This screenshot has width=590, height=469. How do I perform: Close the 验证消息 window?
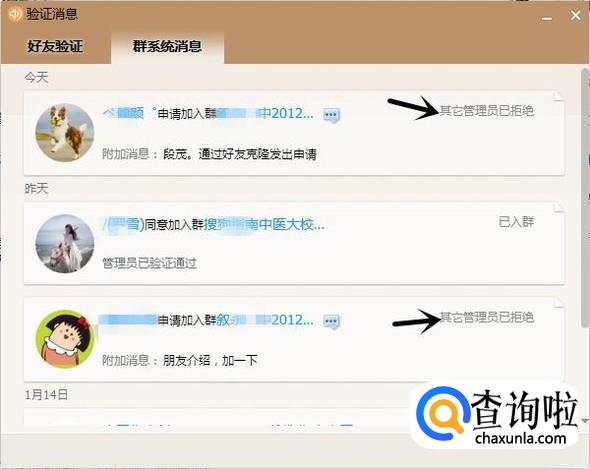coord(575,15)
